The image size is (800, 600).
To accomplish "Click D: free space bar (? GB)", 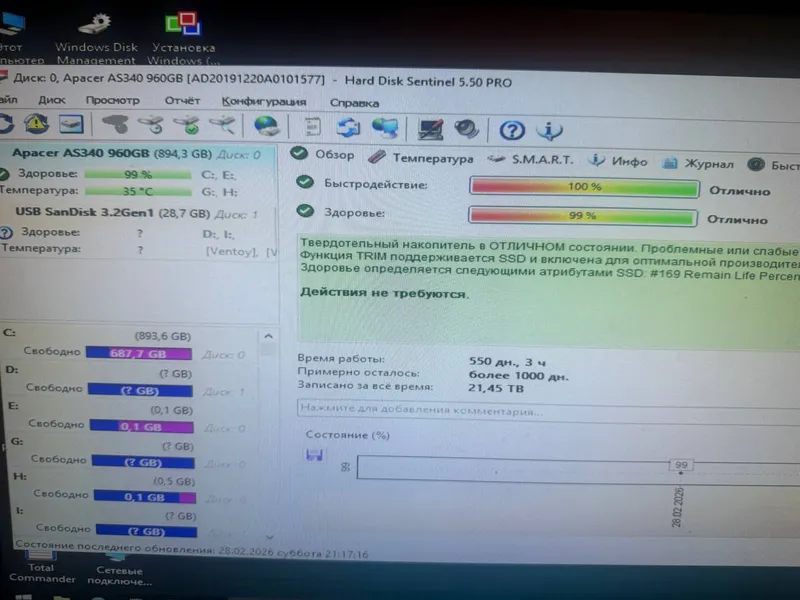I will click(x=140, y=390).
